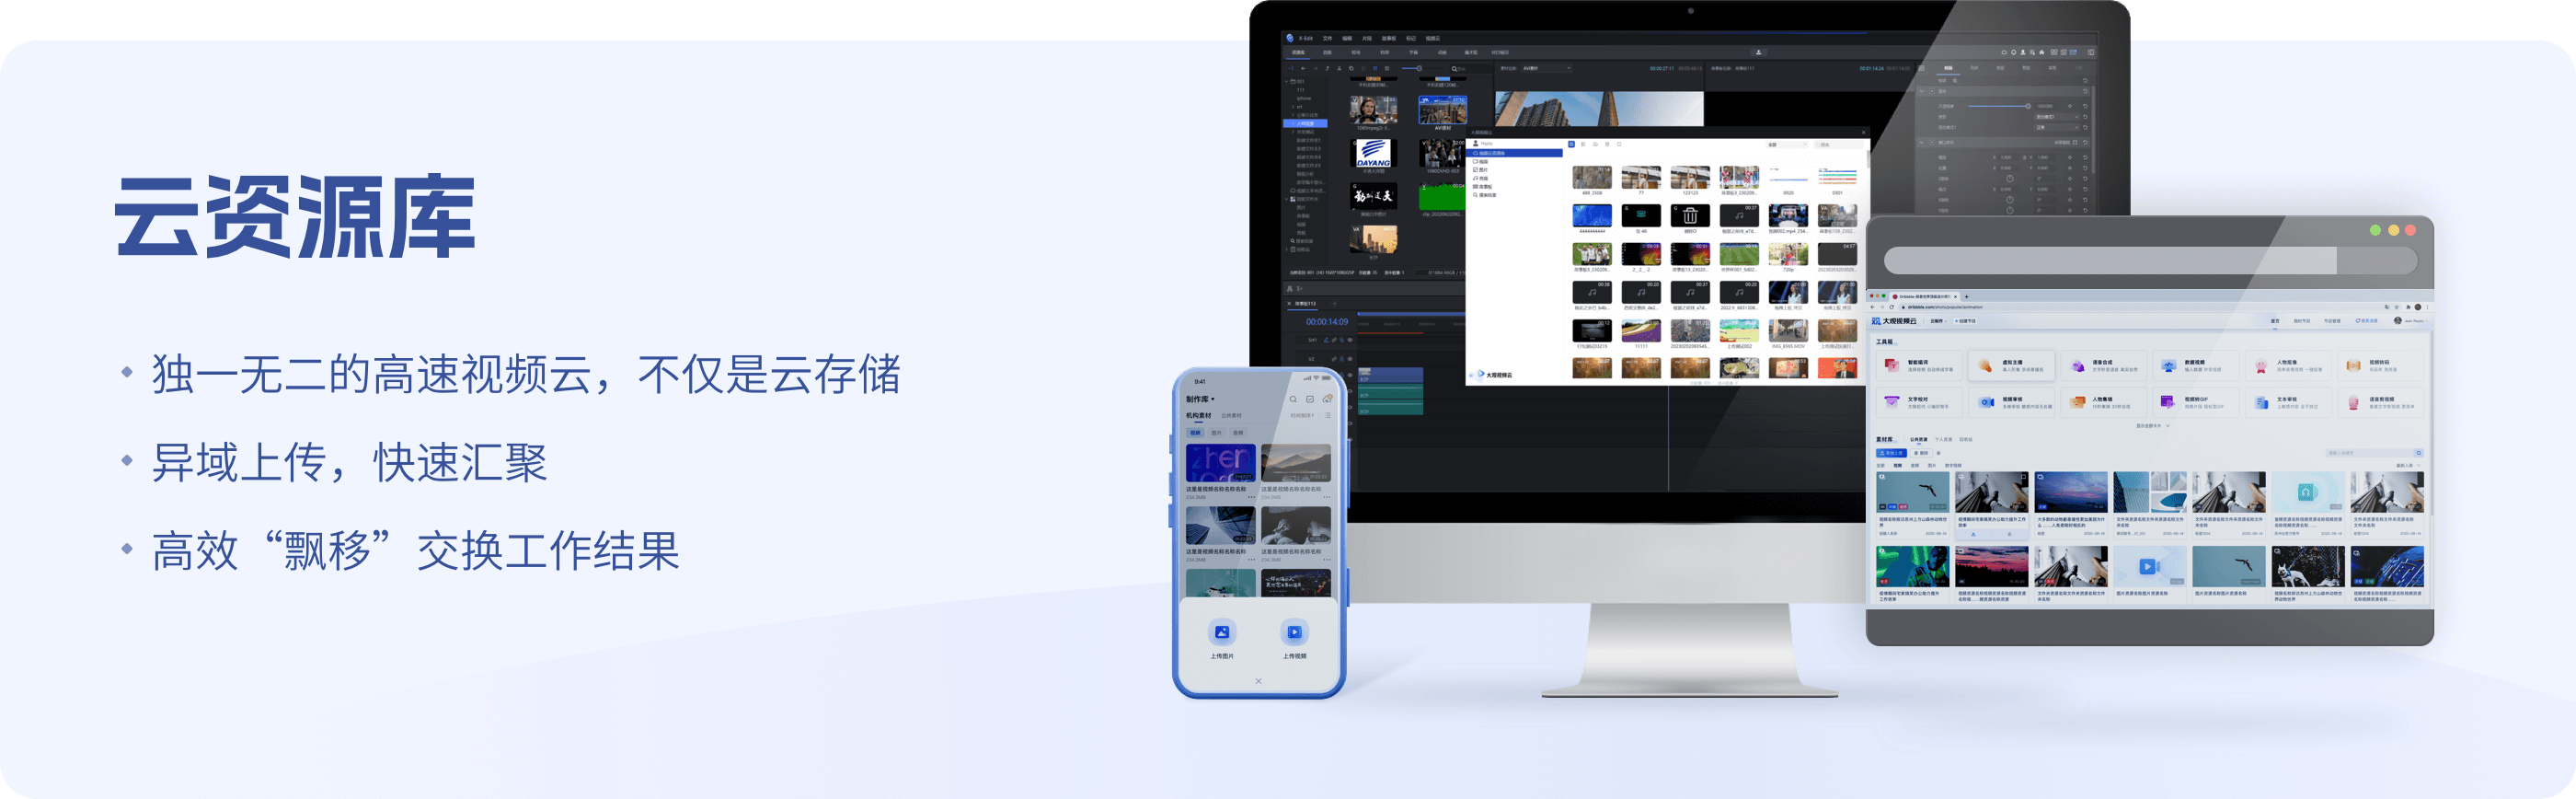This screenshot has height=799, width=2576.
Task: Tap the 上传图片 icon on the phone
Action: point(1222,632)
